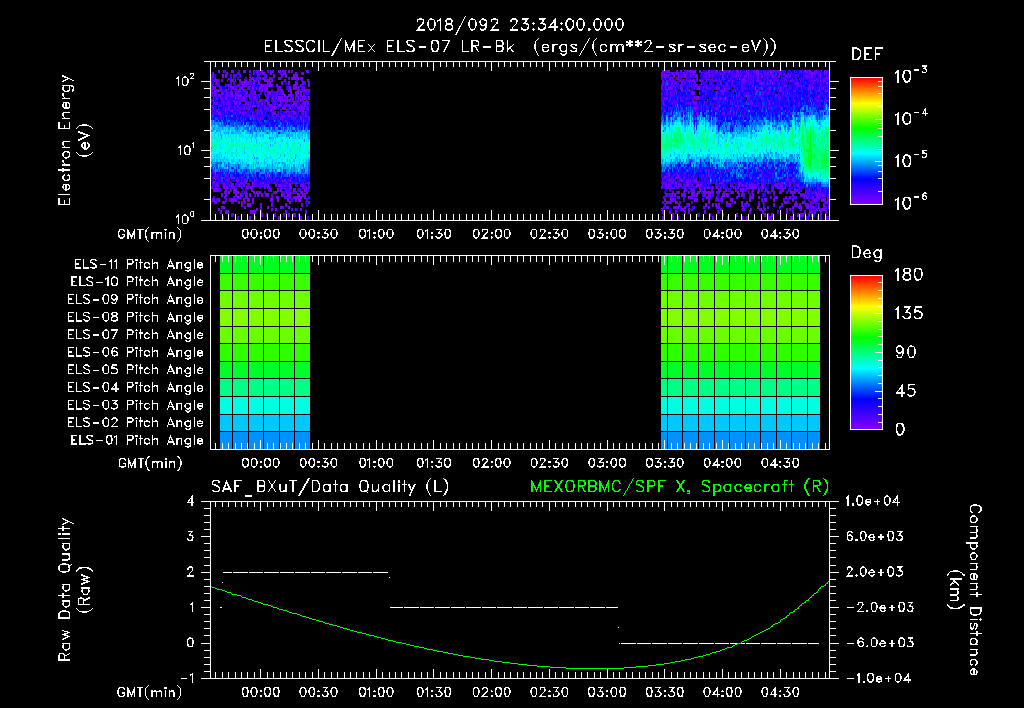Click the Electron Energy (eV) axis title
The width and height of the screenshot is (1024, 708).
coord(74,140)
